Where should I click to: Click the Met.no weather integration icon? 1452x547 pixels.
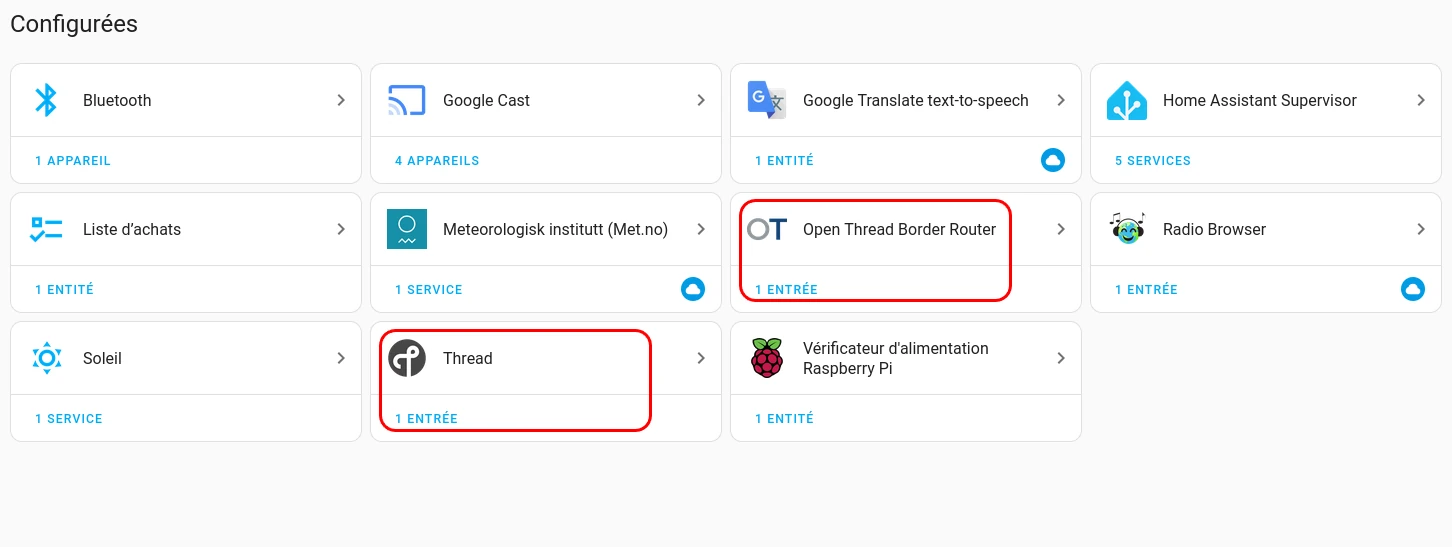click(x=407, y=229)
